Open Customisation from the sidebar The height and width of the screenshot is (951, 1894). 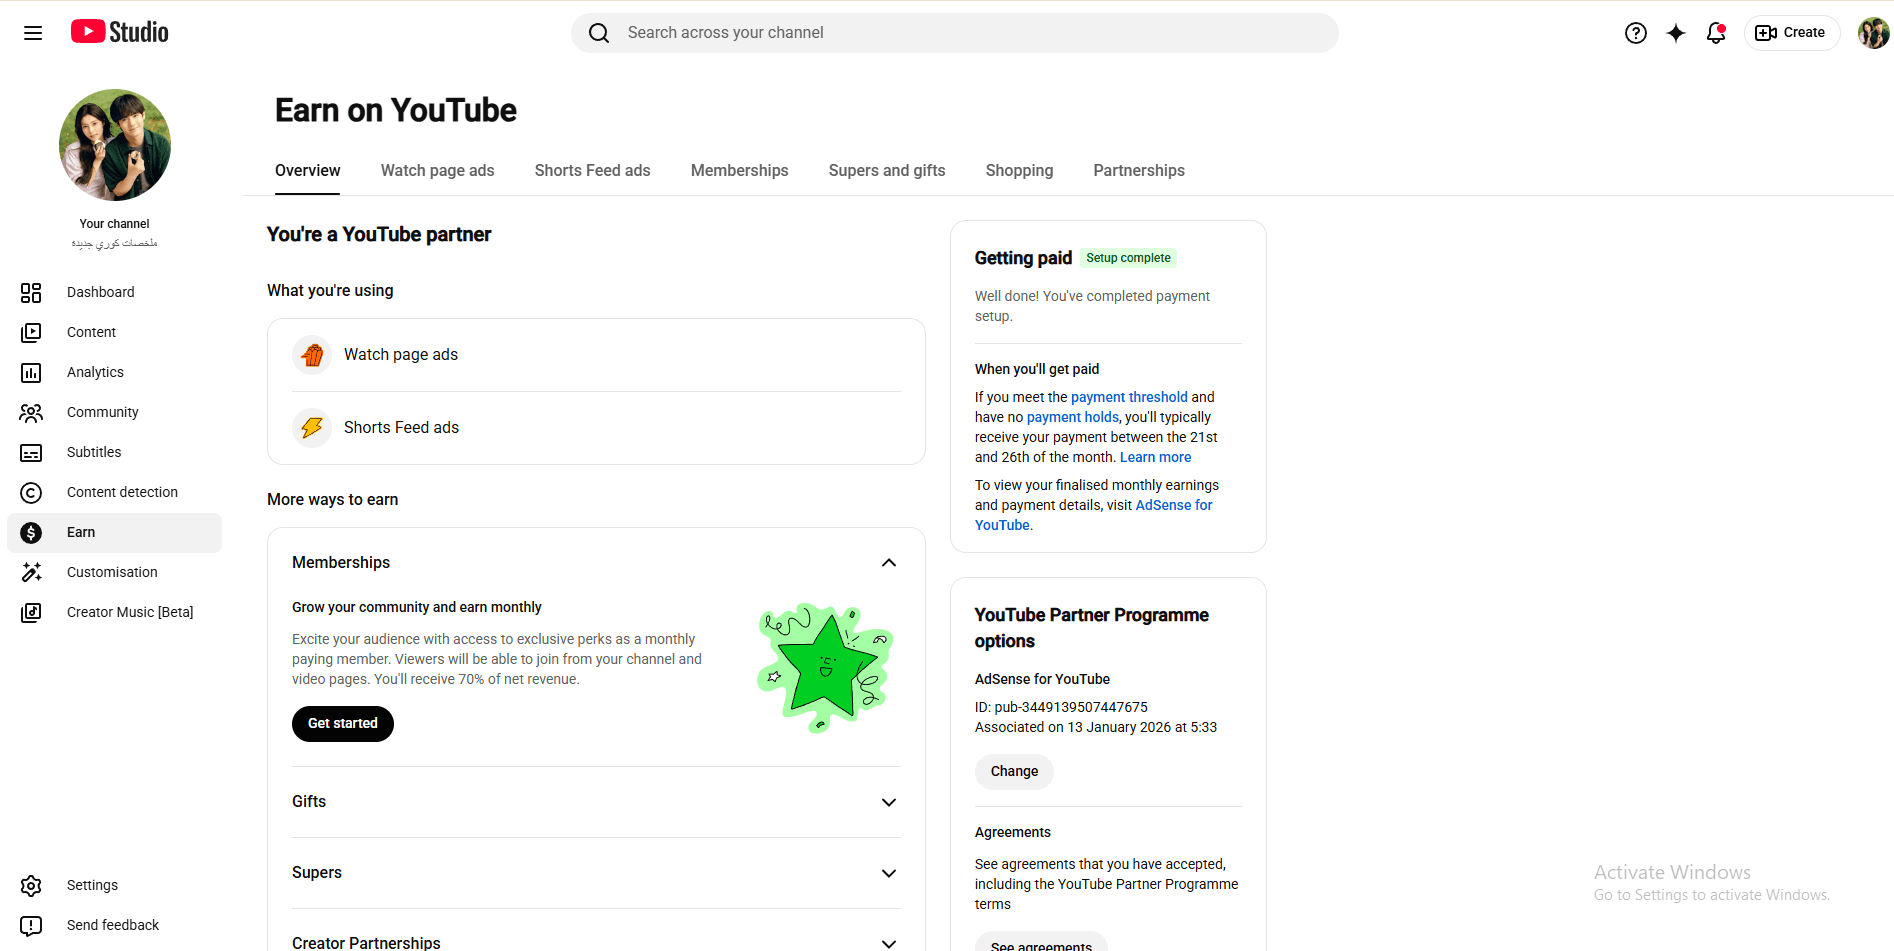[115, 572]
